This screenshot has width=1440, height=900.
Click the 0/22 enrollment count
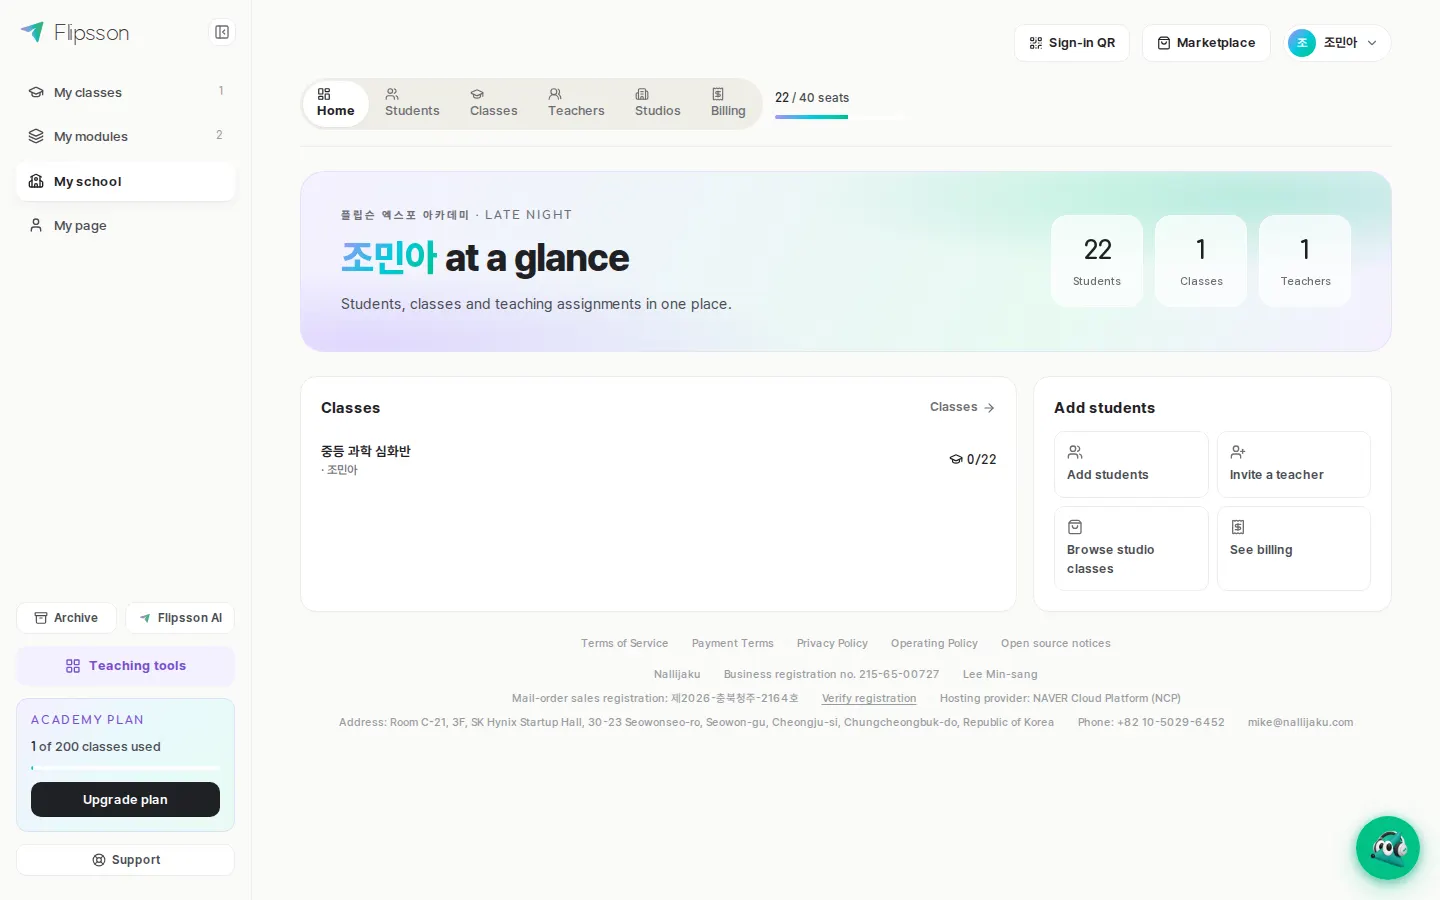(x=973, y=459)
